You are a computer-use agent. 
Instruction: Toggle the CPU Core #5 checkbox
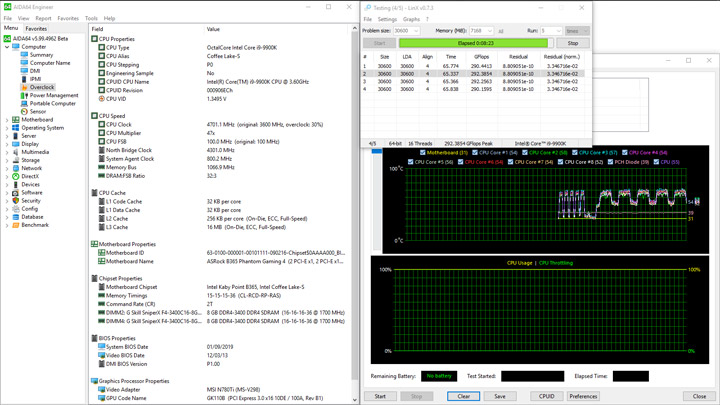(411, 162)
